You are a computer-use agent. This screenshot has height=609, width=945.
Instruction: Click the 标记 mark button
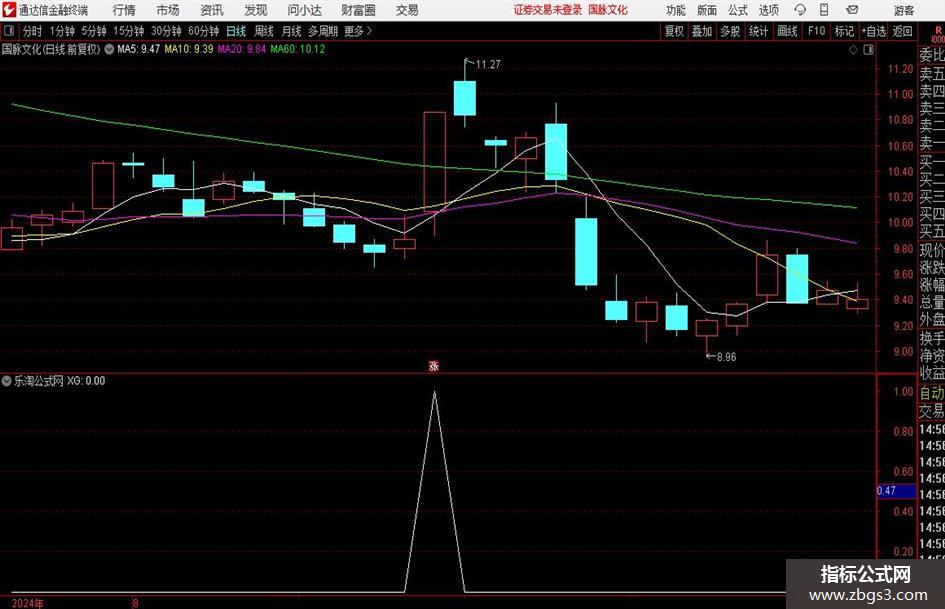[x=844, y=31]
